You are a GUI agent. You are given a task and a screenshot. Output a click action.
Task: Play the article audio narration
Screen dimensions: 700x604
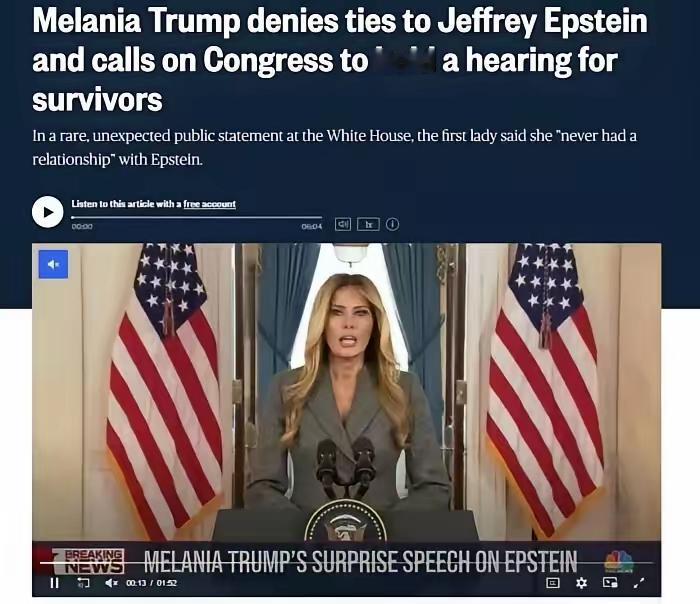click(x=47, y=212)
